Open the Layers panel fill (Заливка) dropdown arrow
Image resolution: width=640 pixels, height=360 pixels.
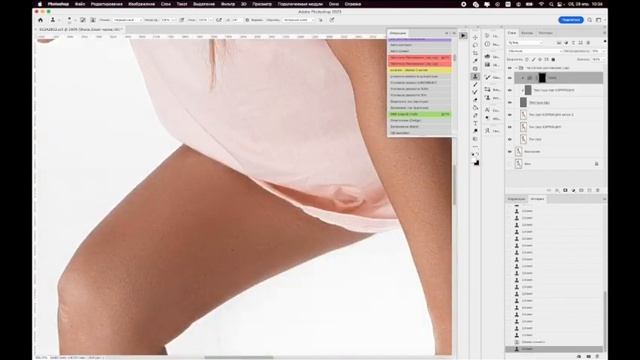click(604, 60)
